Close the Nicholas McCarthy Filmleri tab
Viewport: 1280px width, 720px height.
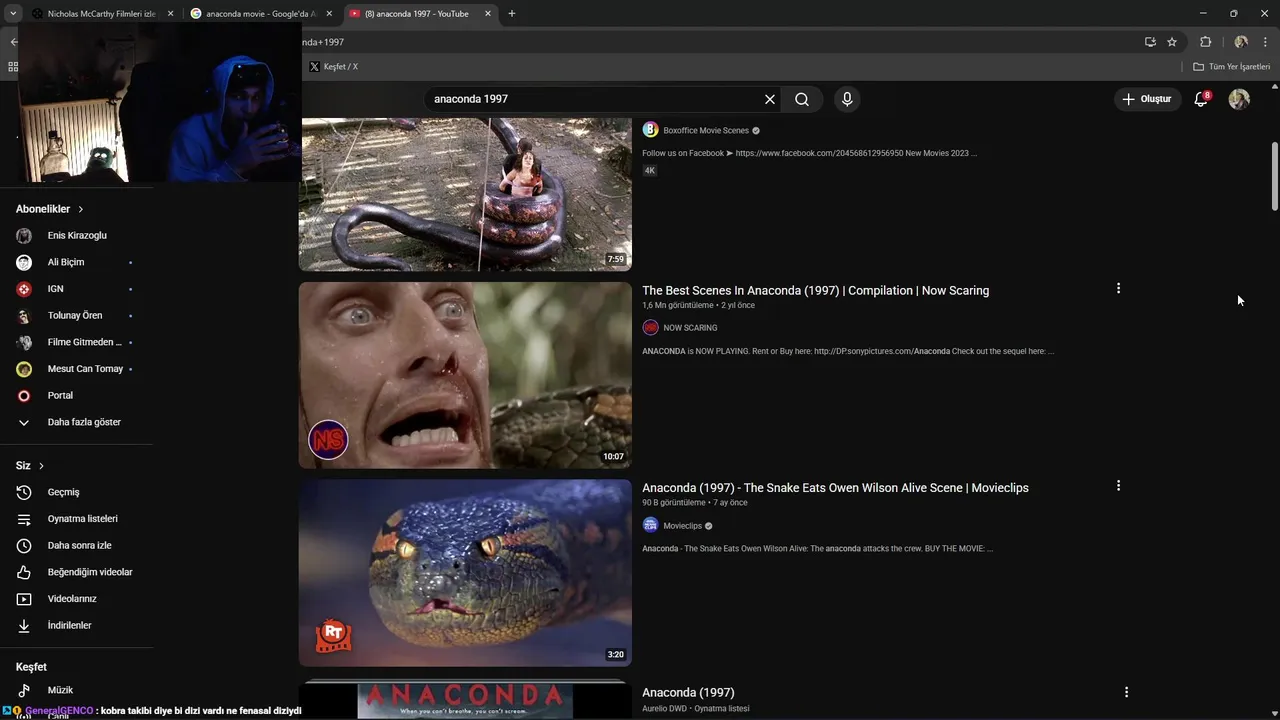click(x=170, y=14)
